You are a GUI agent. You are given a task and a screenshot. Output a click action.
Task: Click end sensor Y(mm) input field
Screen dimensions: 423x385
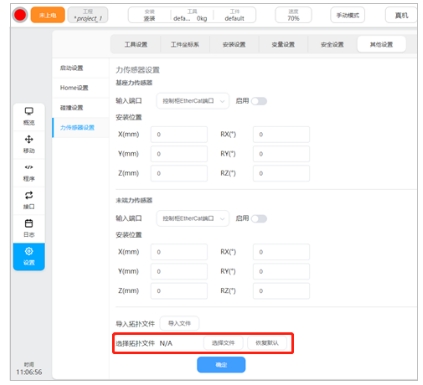click(x=179, y=271)
